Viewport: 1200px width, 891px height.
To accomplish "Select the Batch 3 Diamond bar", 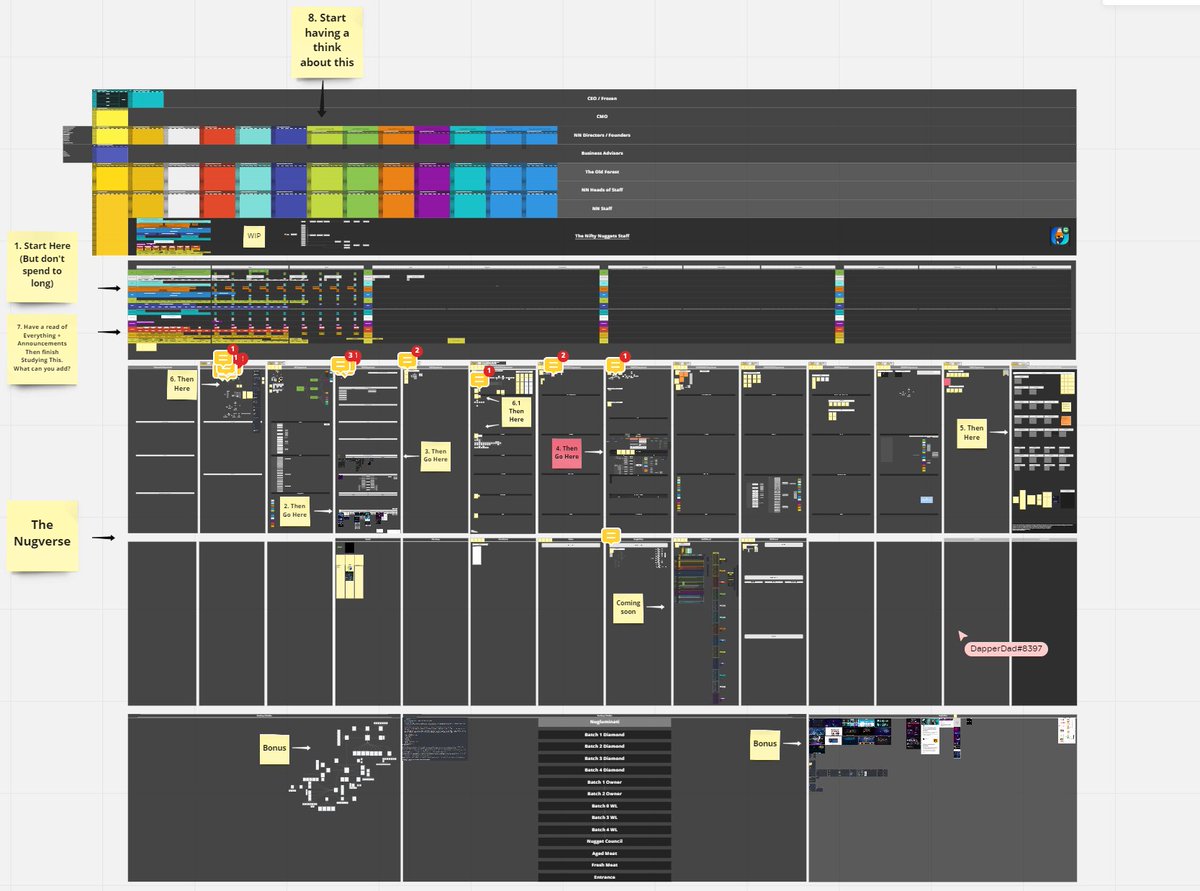I will point(604,758).
